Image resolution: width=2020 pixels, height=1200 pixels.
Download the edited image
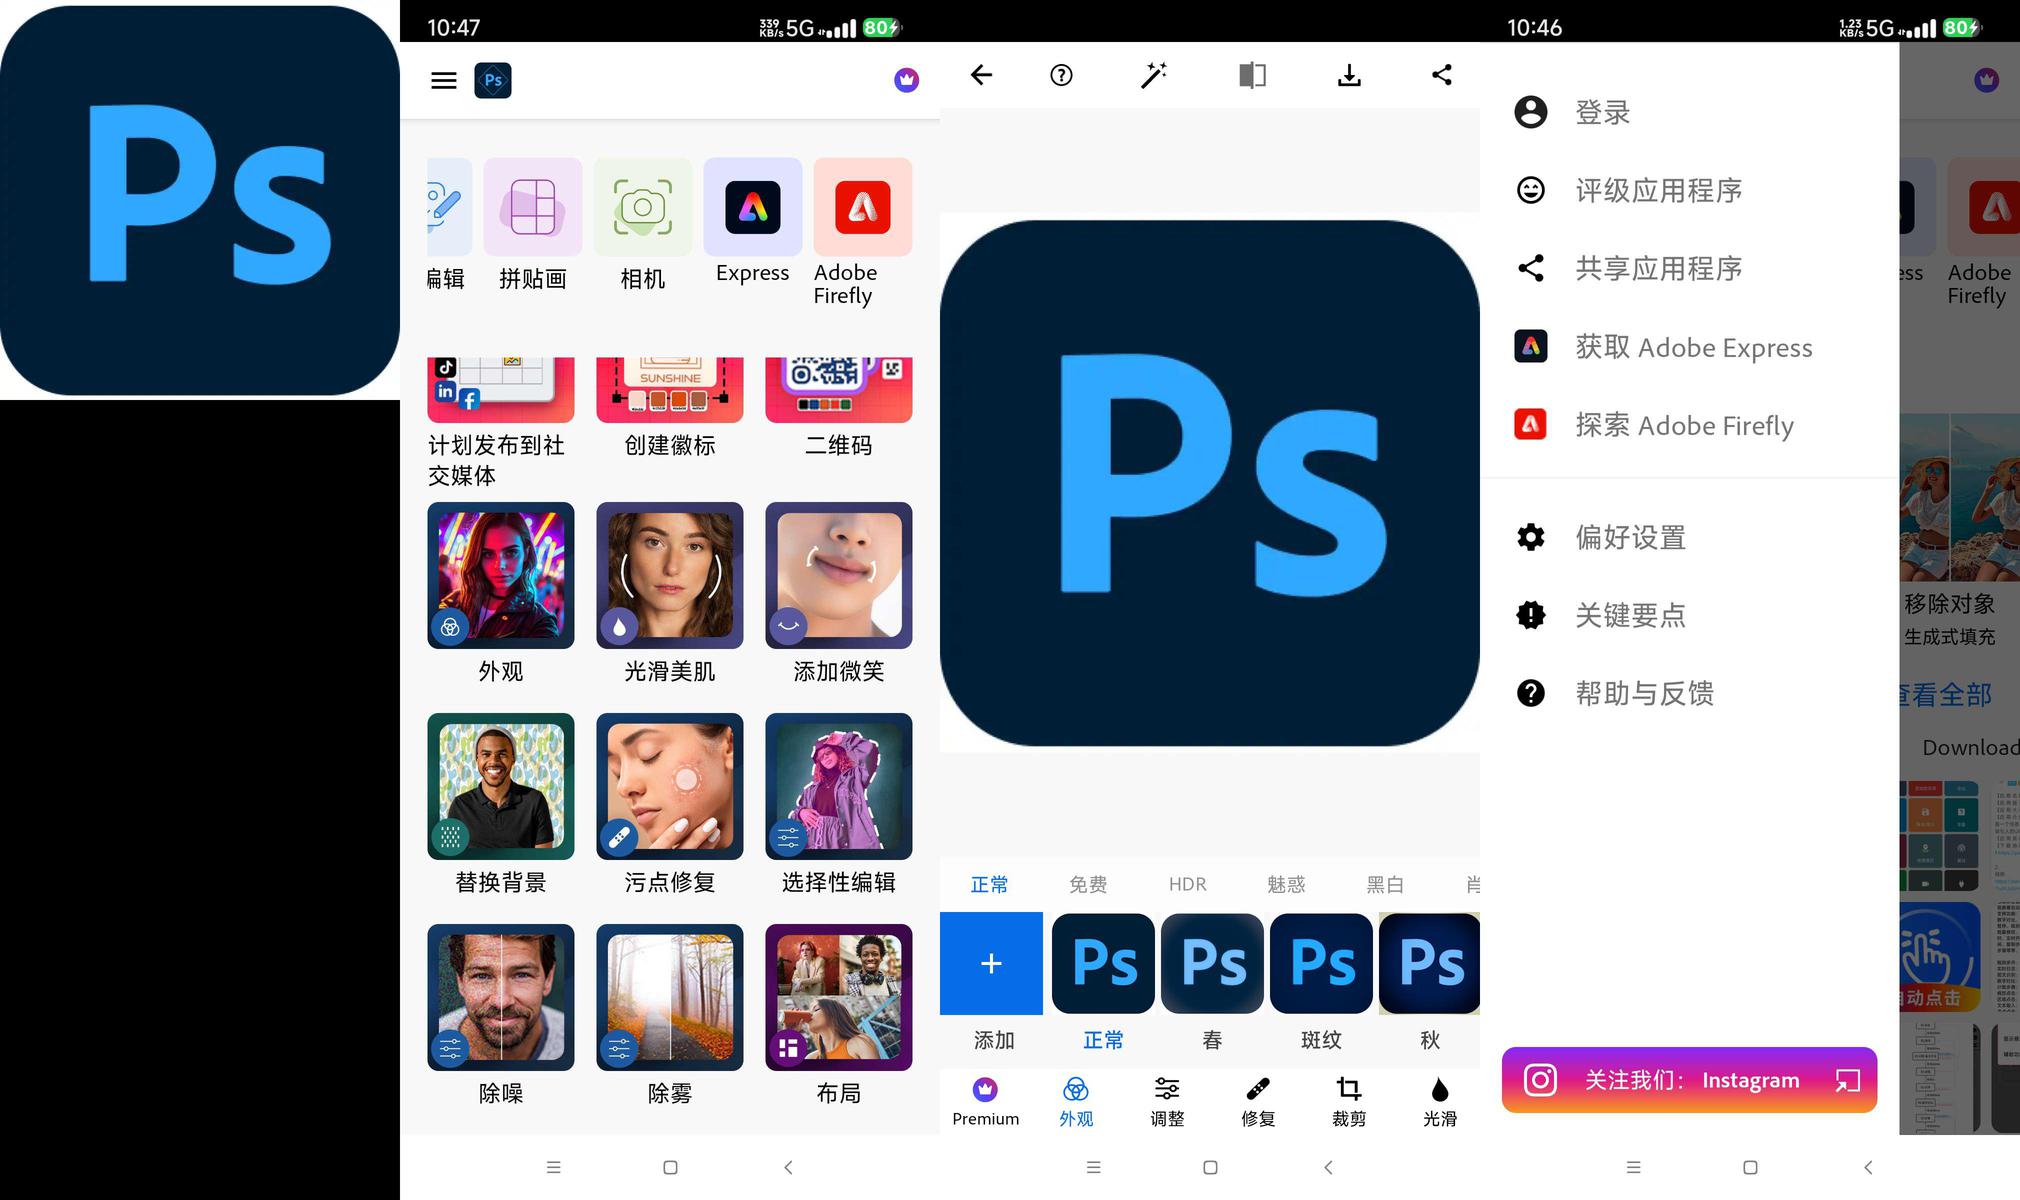[1349, 75]
